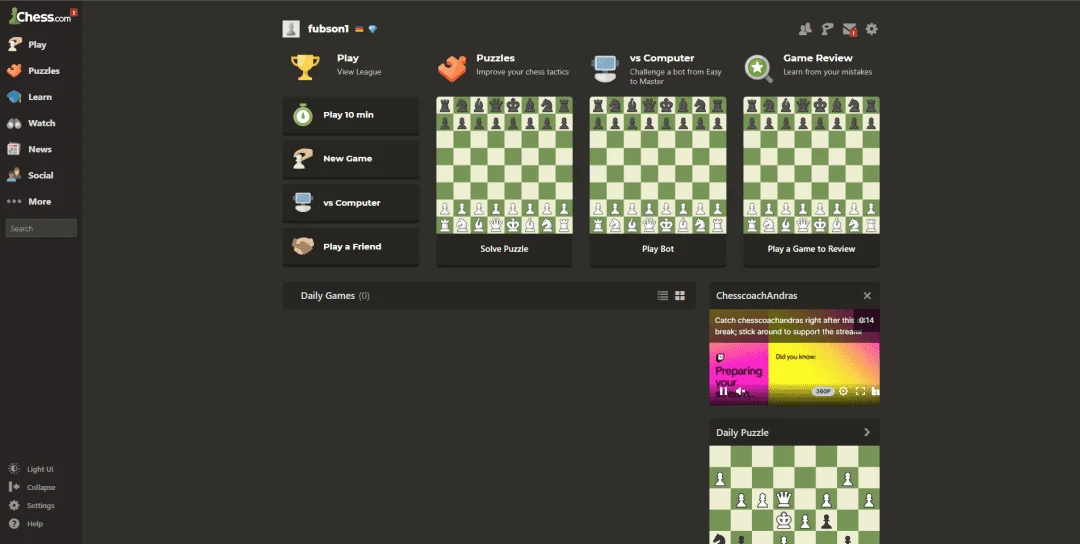Open stream player settings gear

[x=843, y=391]
